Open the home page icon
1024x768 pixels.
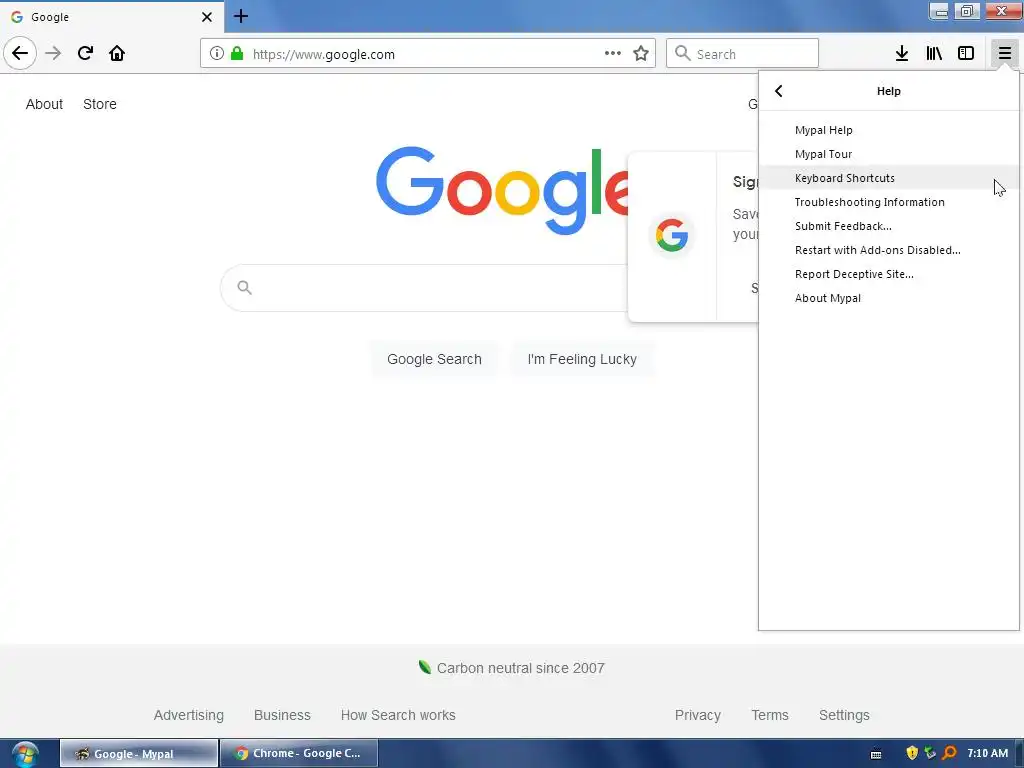click(x=117, y=53)
